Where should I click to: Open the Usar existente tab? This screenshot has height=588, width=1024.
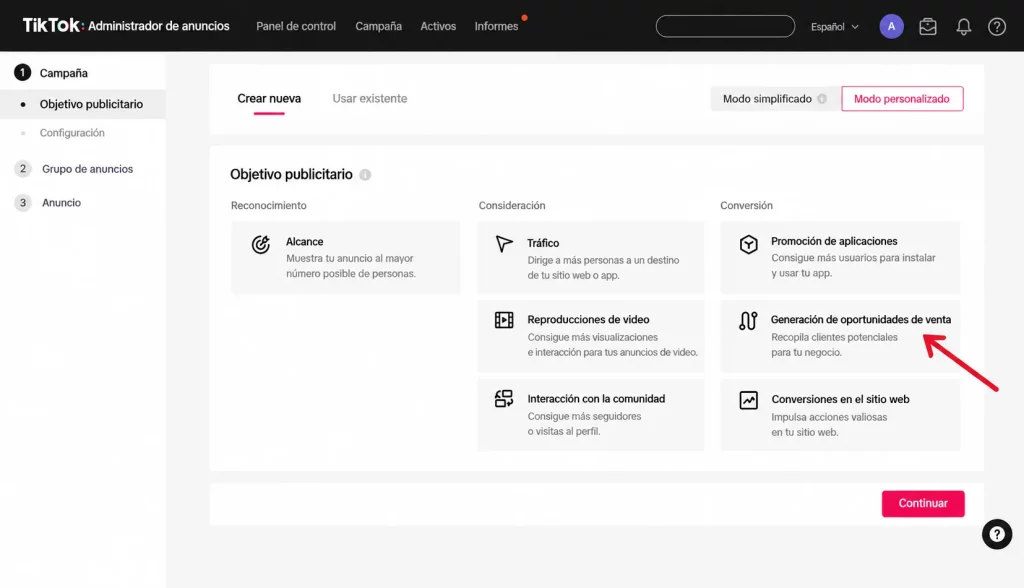tap(370, 99)
